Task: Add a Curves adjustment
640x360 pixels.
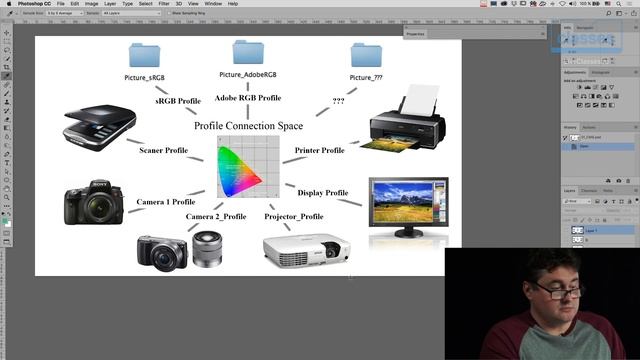Action: [x=596, y=87]
